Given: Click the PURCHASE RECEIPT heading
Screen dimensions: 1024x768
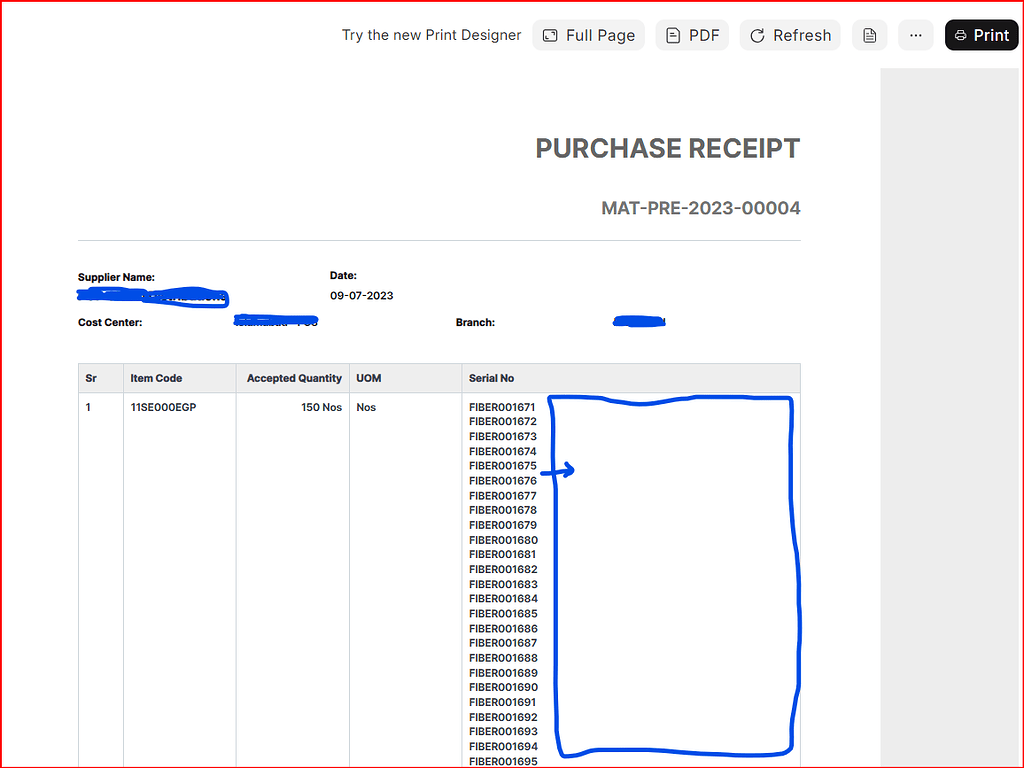Looking at the screenshot, I should click(x=667, y=148).
